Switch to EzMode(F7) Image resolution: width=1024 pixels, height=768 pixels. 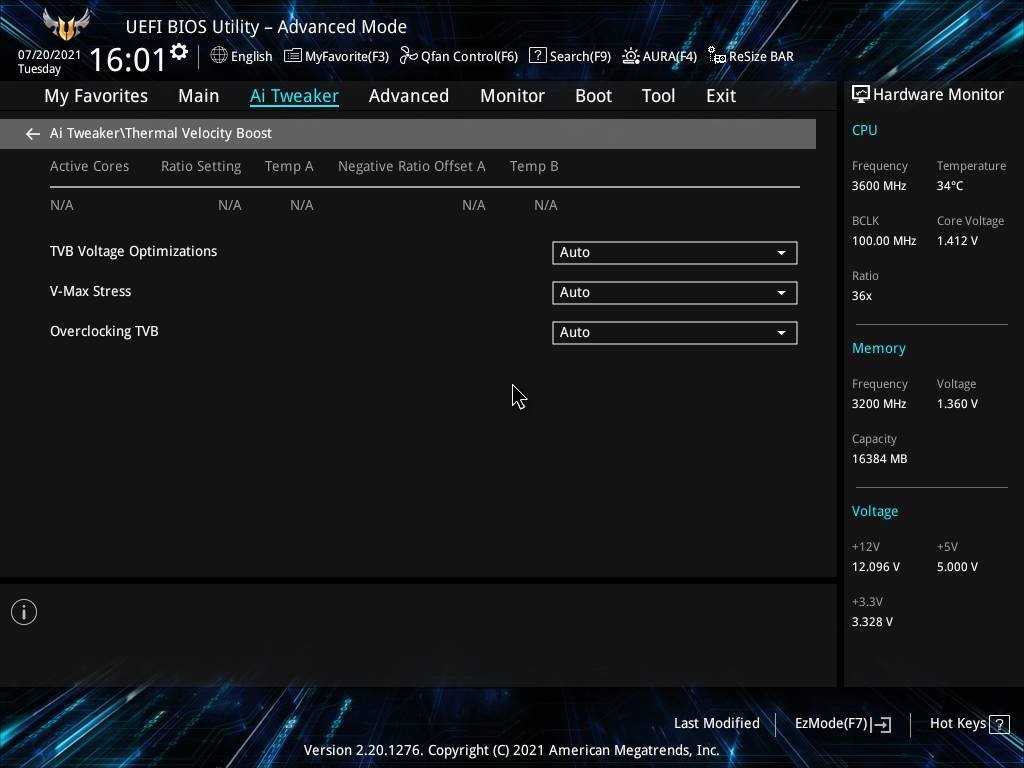[842, 723]
